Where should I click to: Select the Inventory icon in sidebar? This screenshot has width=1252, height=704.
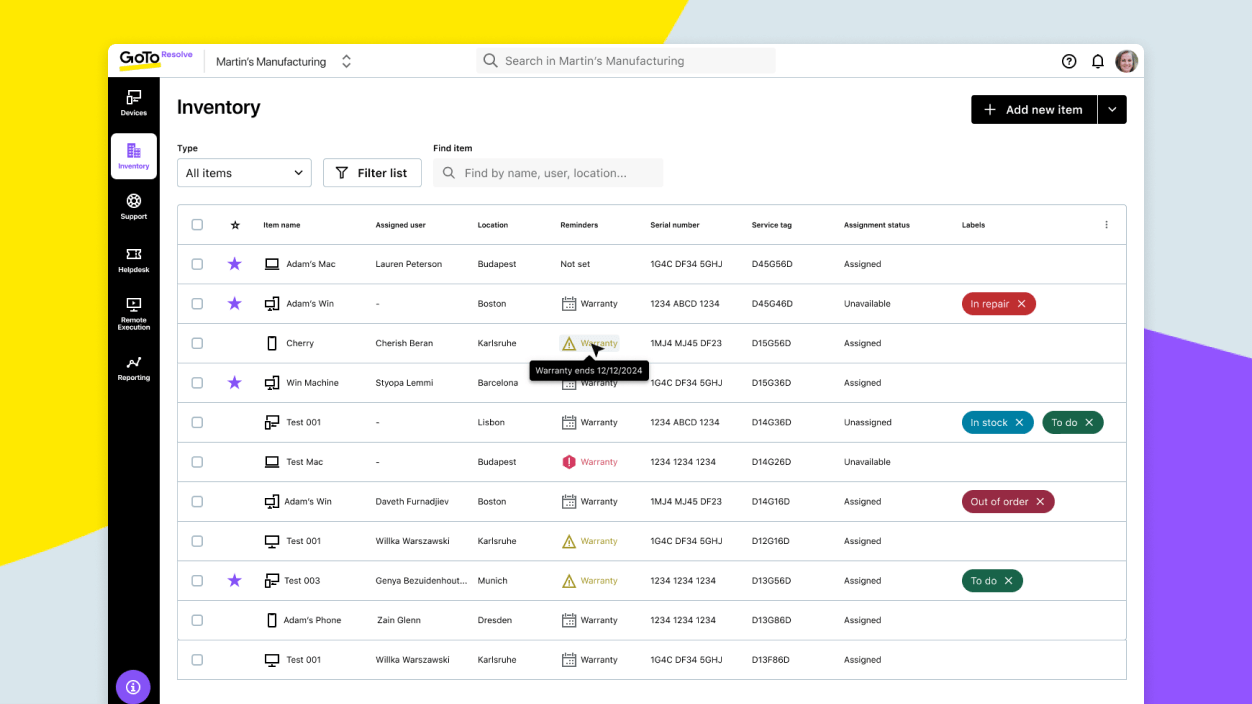click(x=133, y=155)
